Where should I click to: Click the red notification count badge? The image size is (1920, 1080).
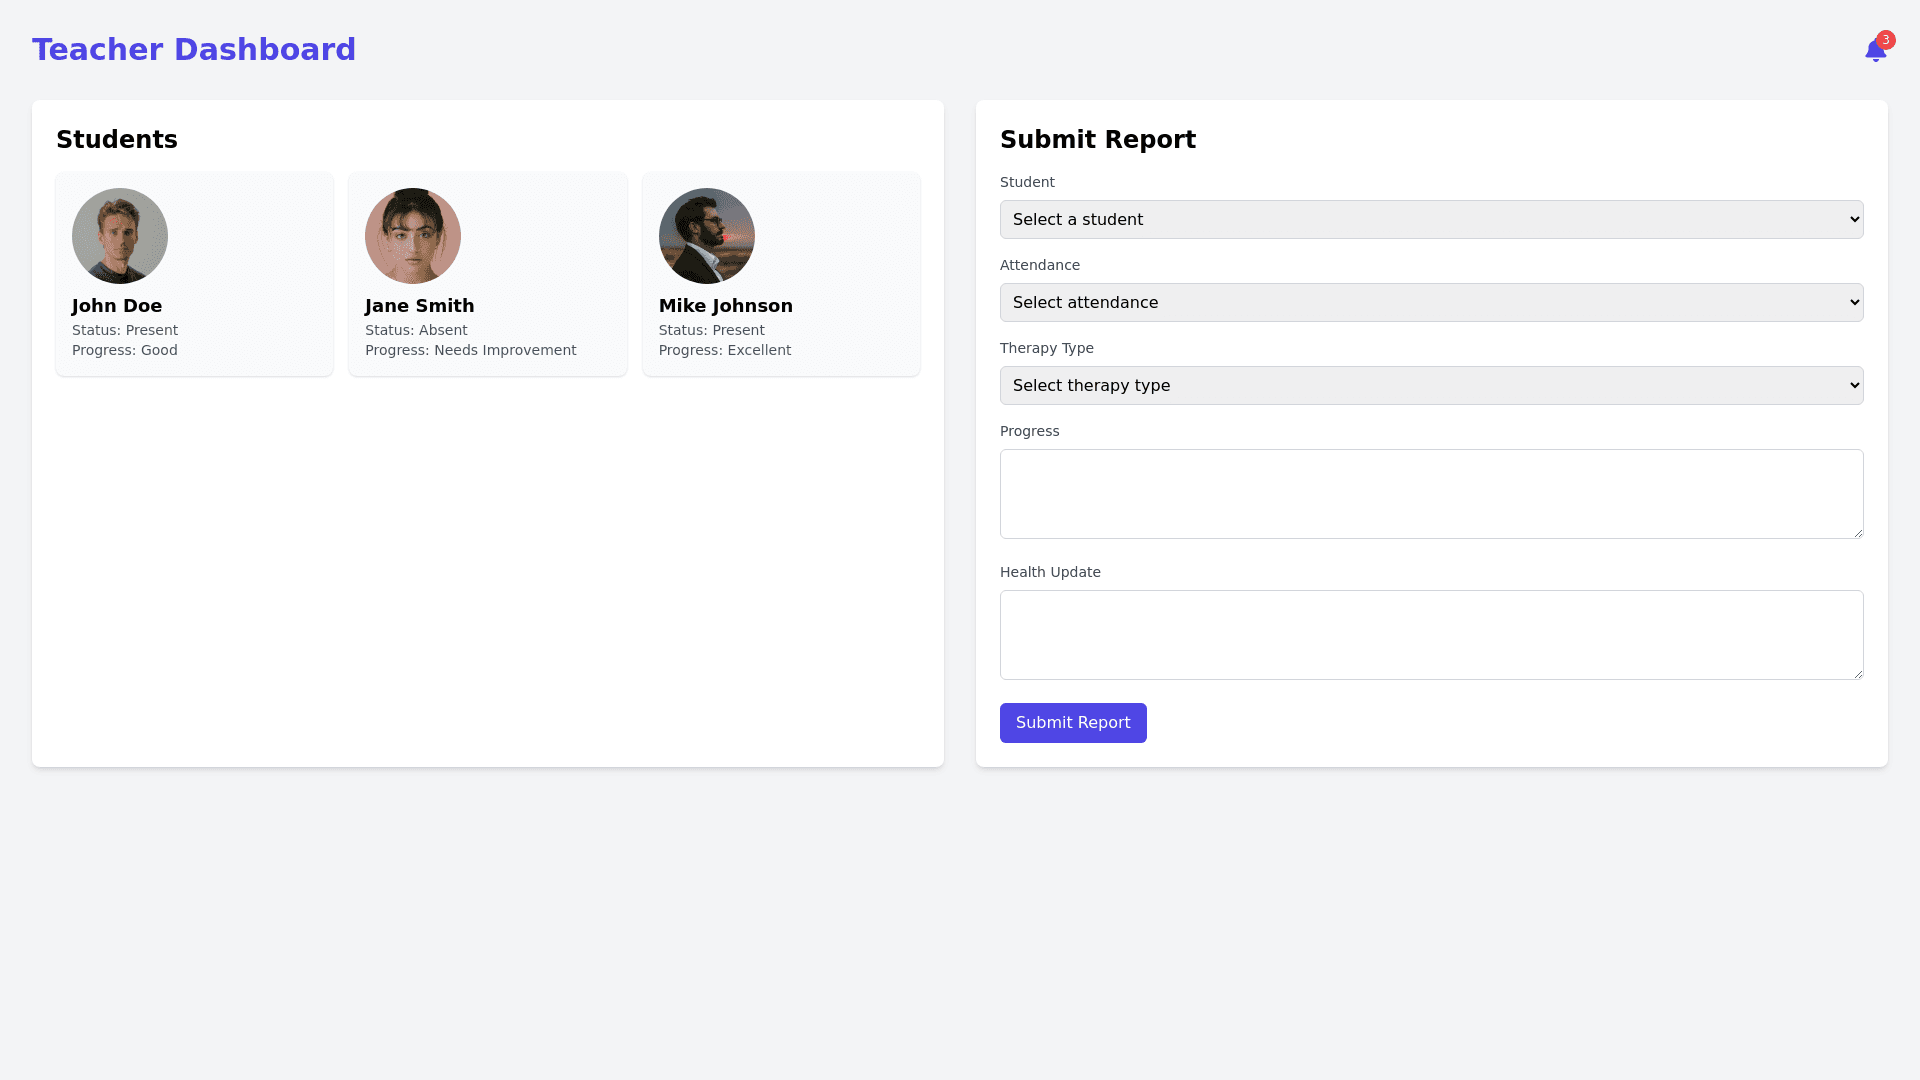click(x=1886, y=40)
